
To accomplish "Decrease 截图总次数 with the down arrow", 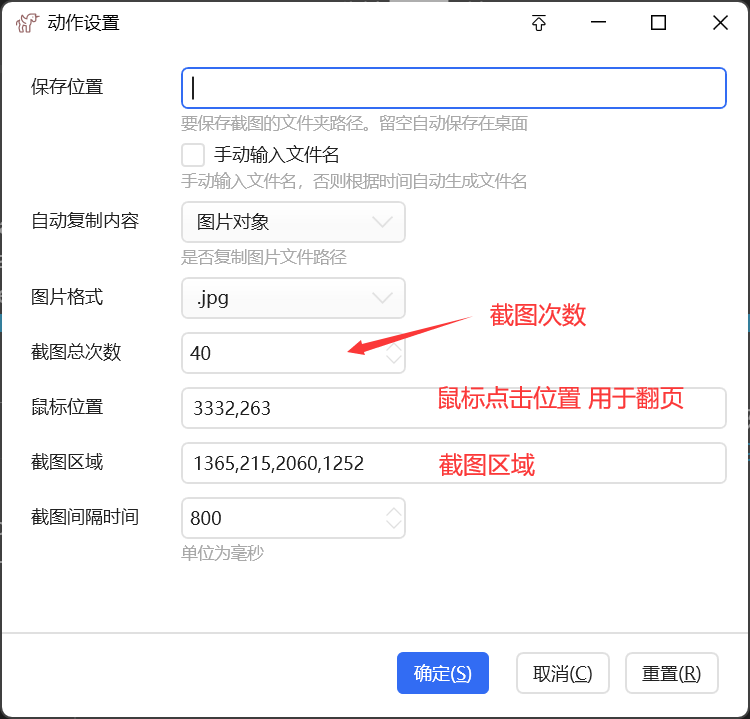I will point(394,359).
